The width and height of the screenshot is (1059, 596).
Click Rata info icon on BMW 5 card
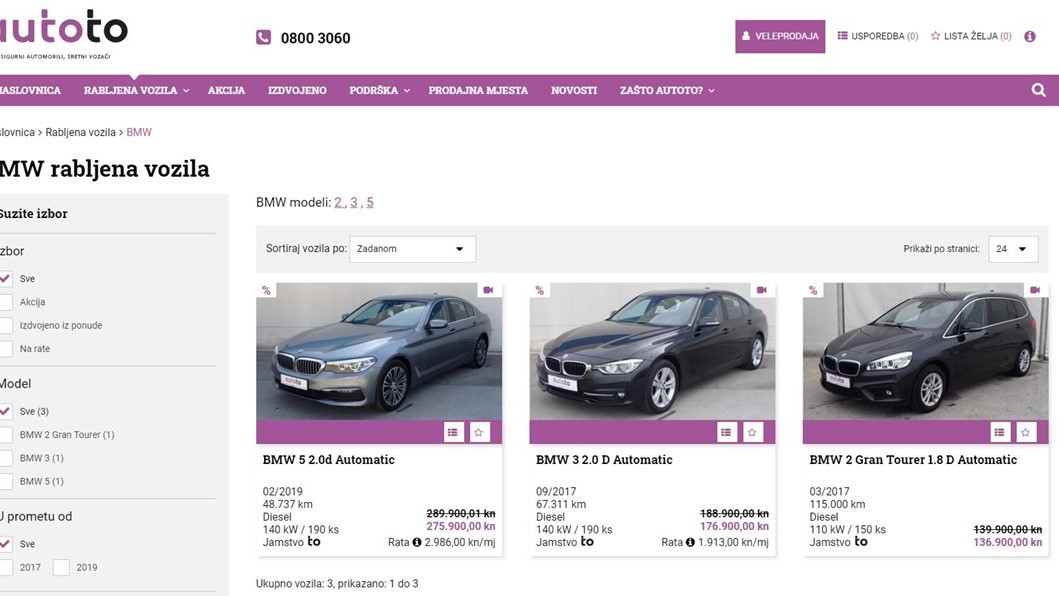[x=417, y=542]
